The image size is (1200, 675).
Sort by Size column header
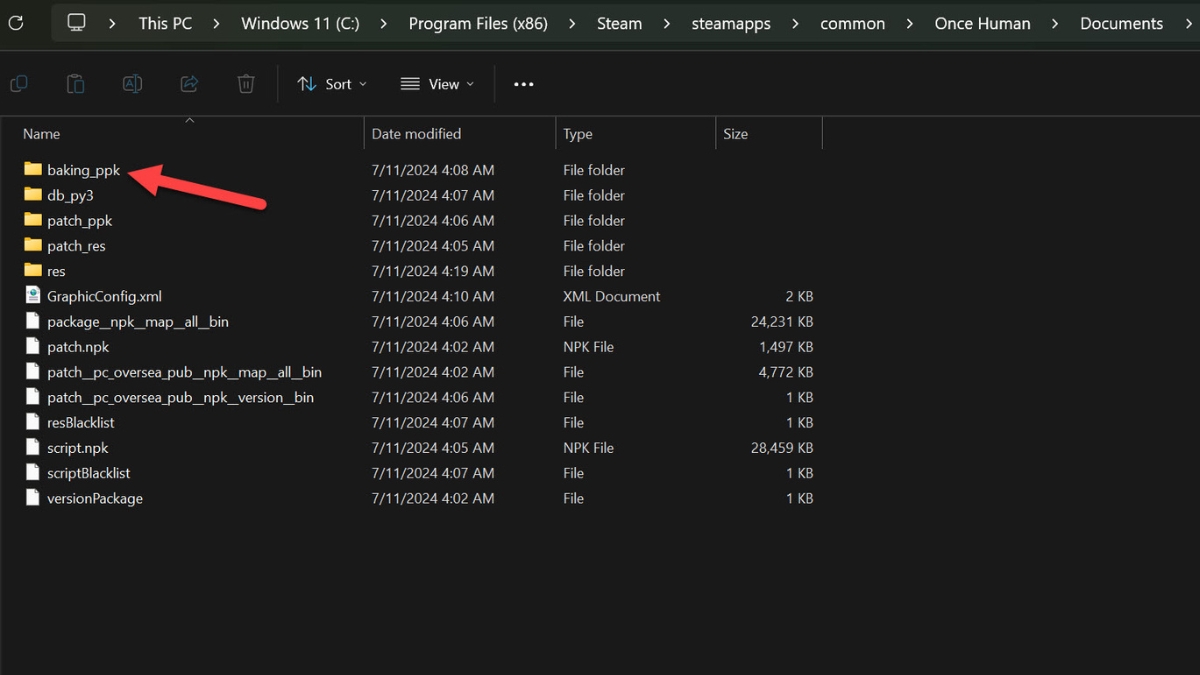(x=735, y=134)
